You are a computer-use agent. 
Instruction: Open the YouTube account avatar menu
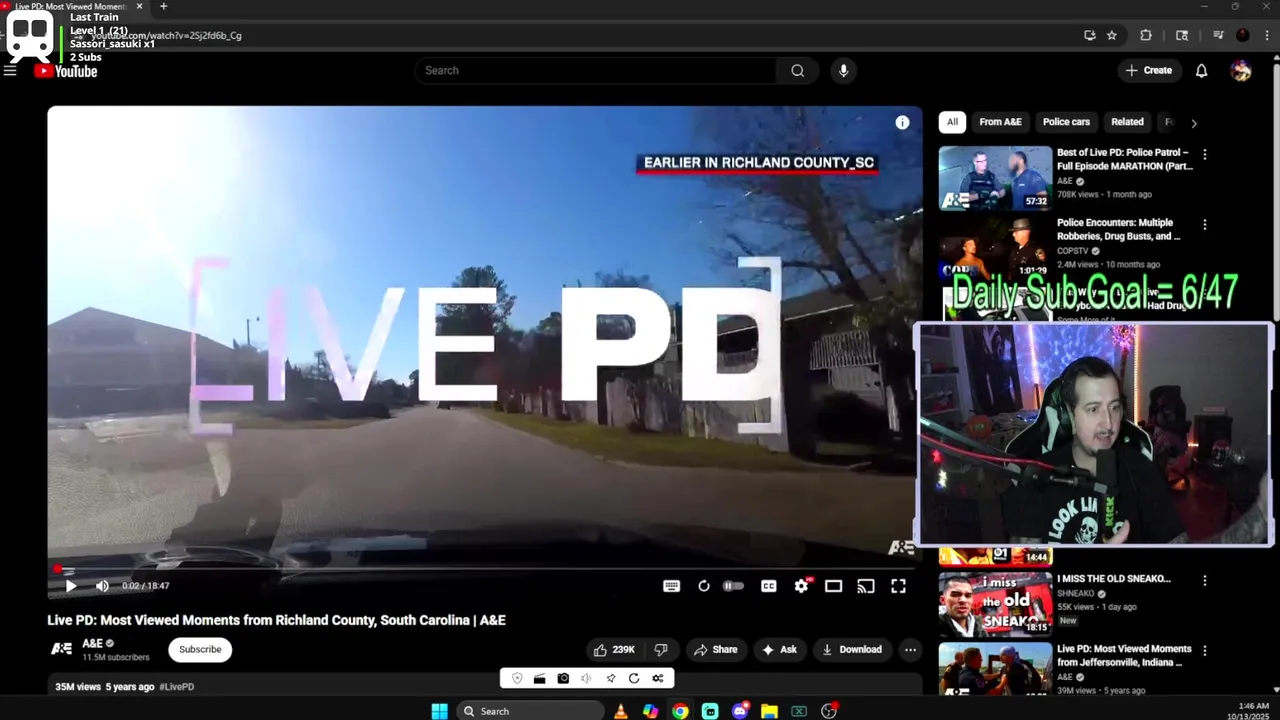coord(1241,71)
